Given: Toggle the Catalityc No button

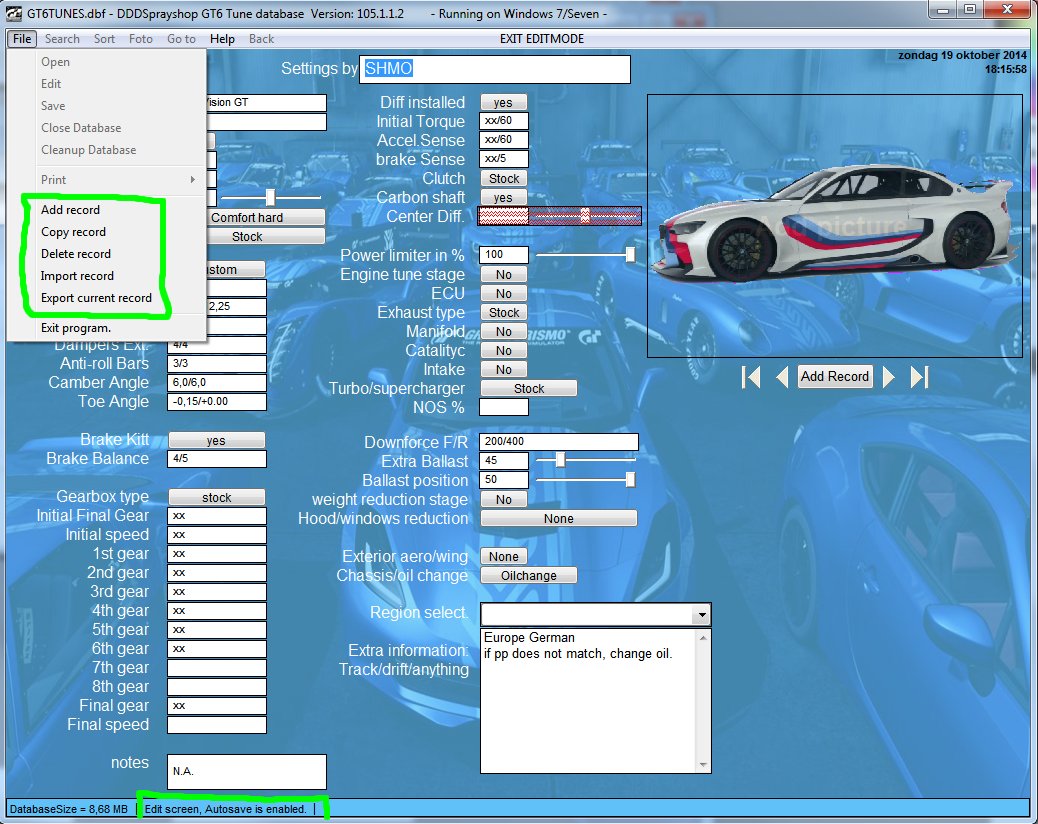Looking at the screenshot, I should tap(504, 351).
